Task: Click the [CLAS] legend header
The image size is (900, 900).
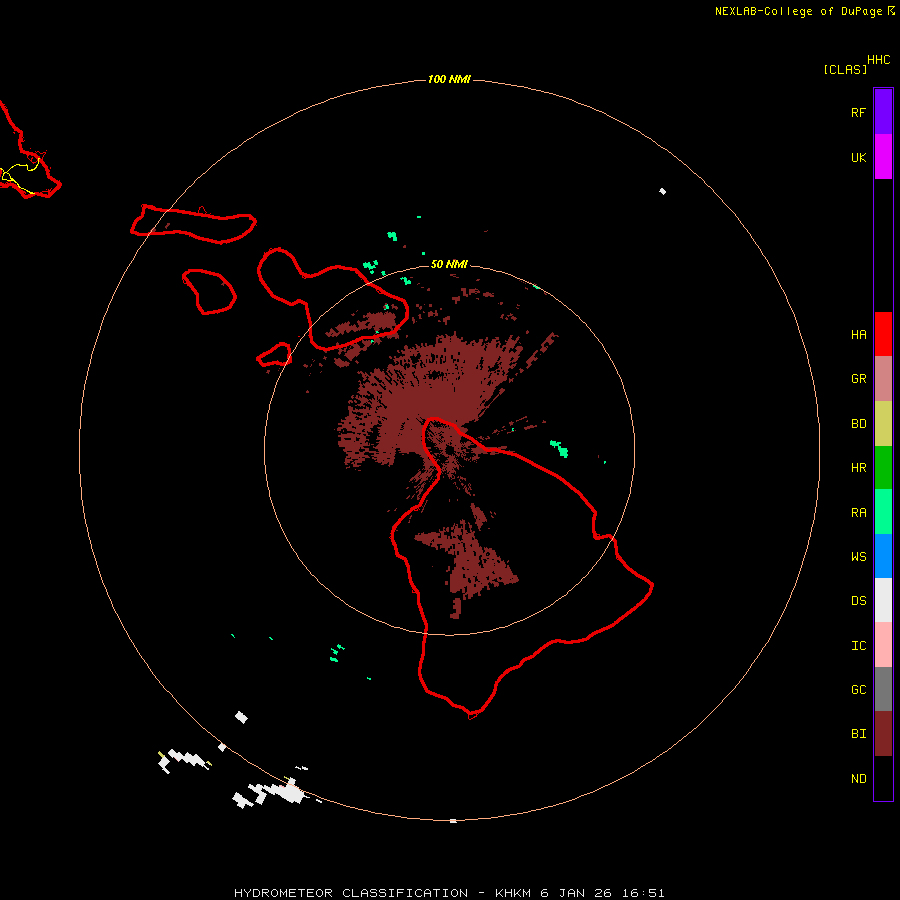Action: [845, 69]
